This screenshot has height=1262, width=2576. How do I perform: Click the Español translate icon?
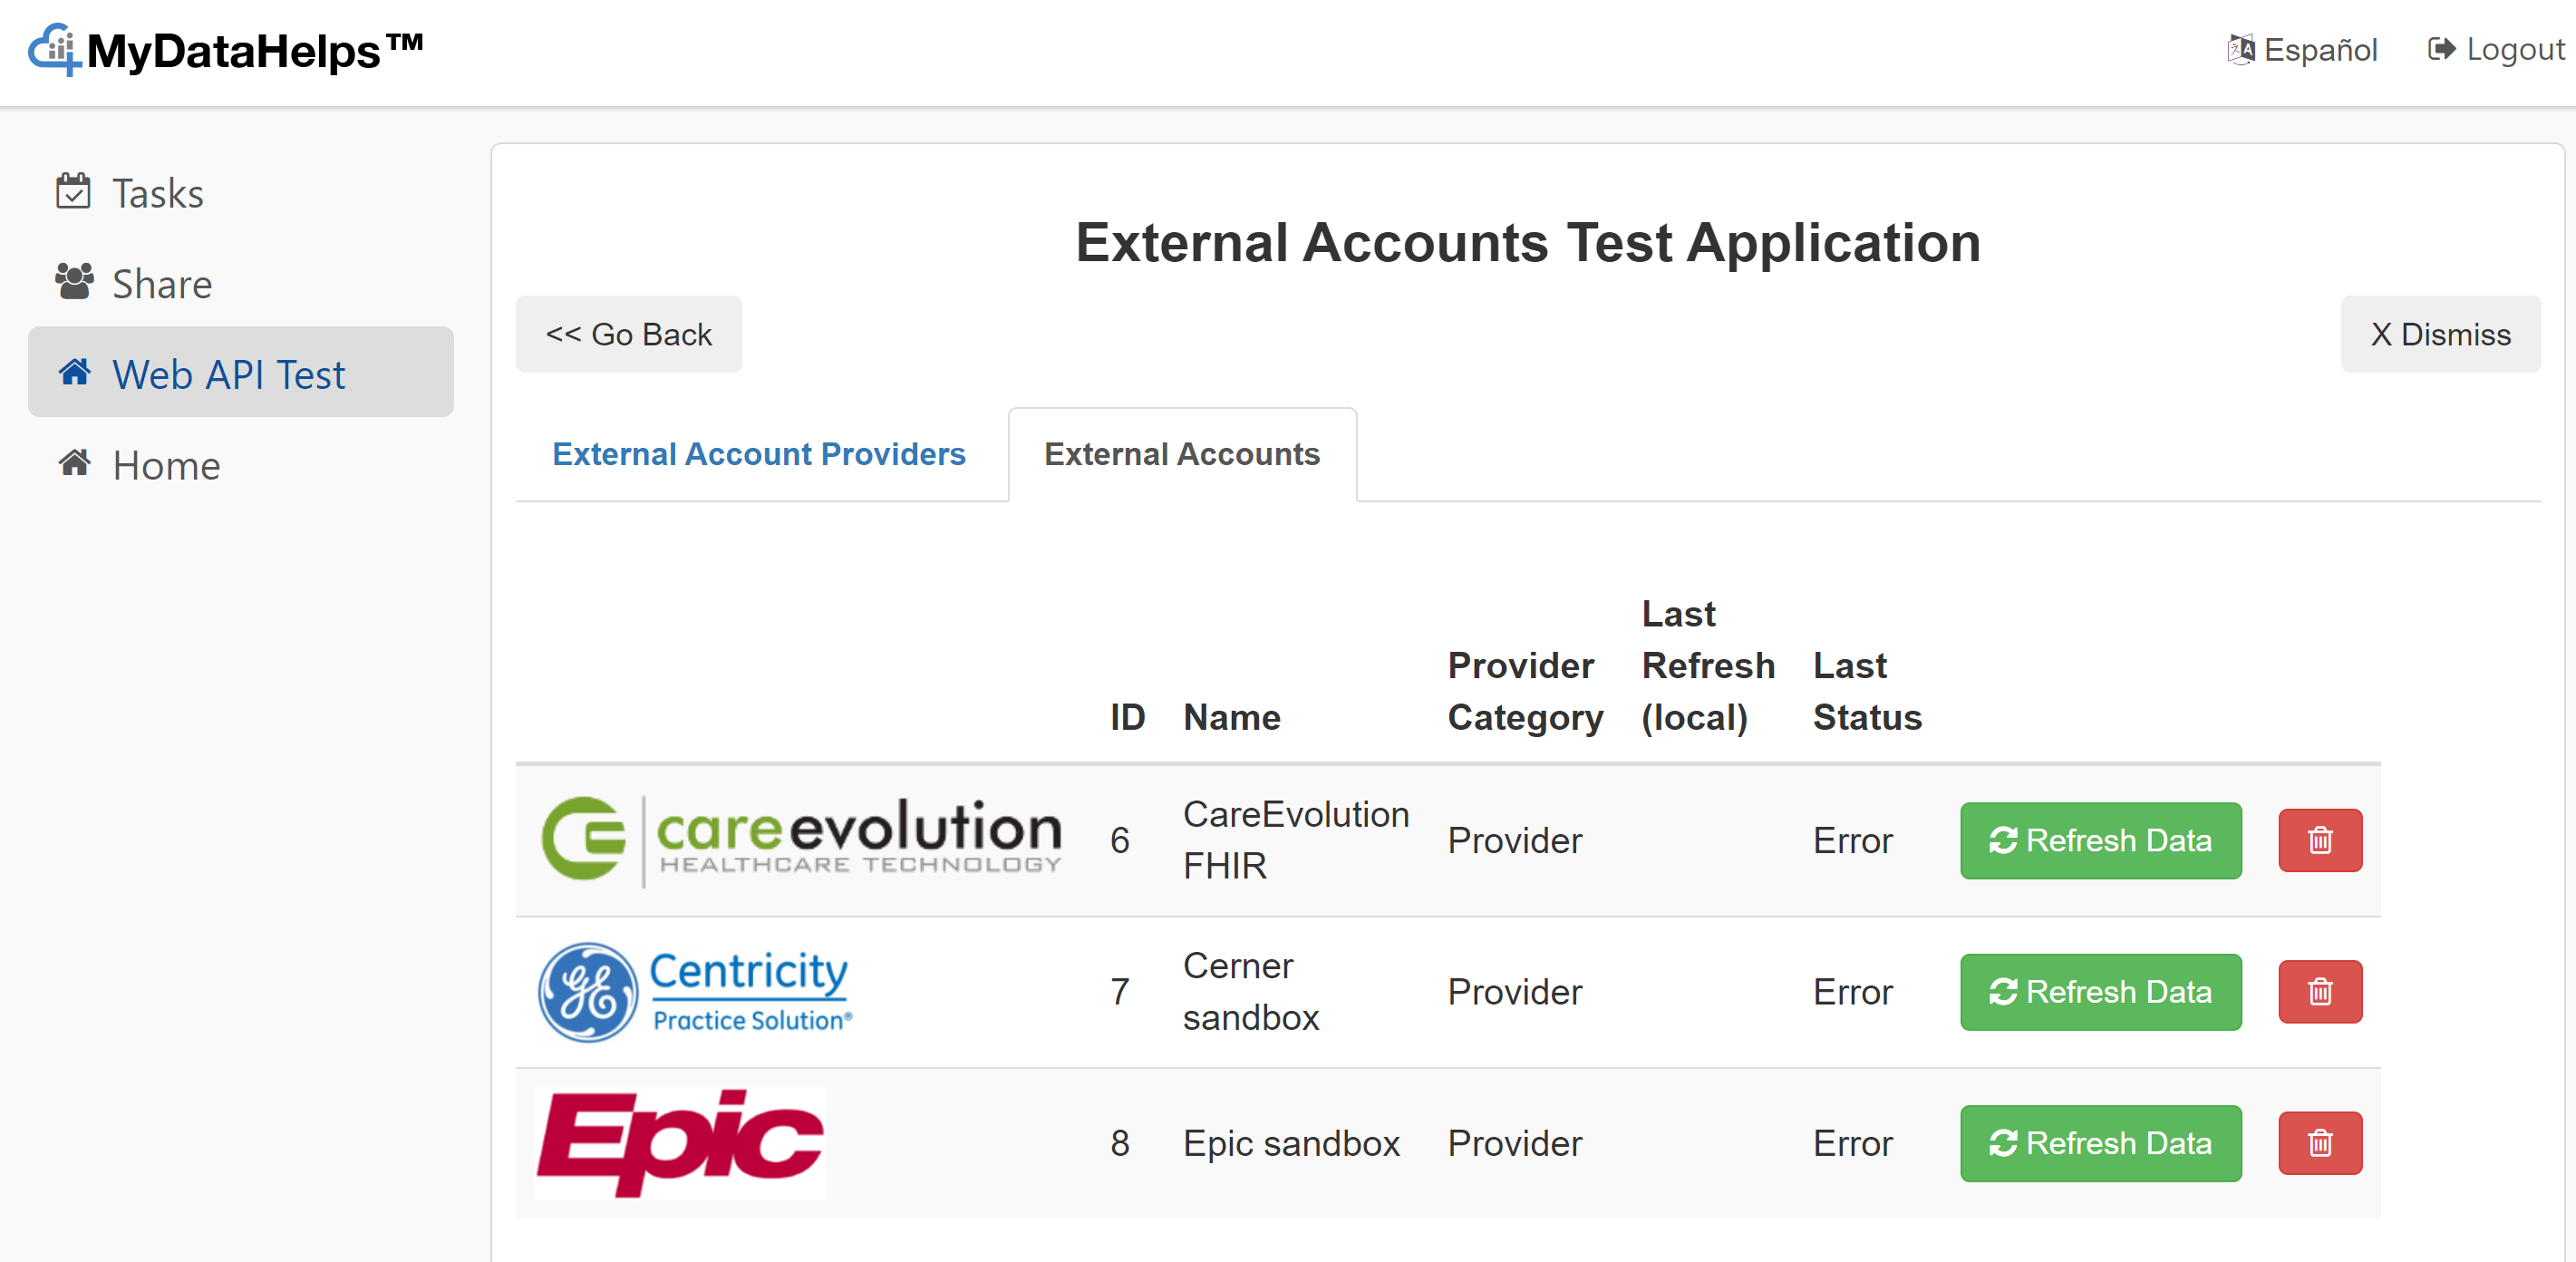[x=2239, y=49]
